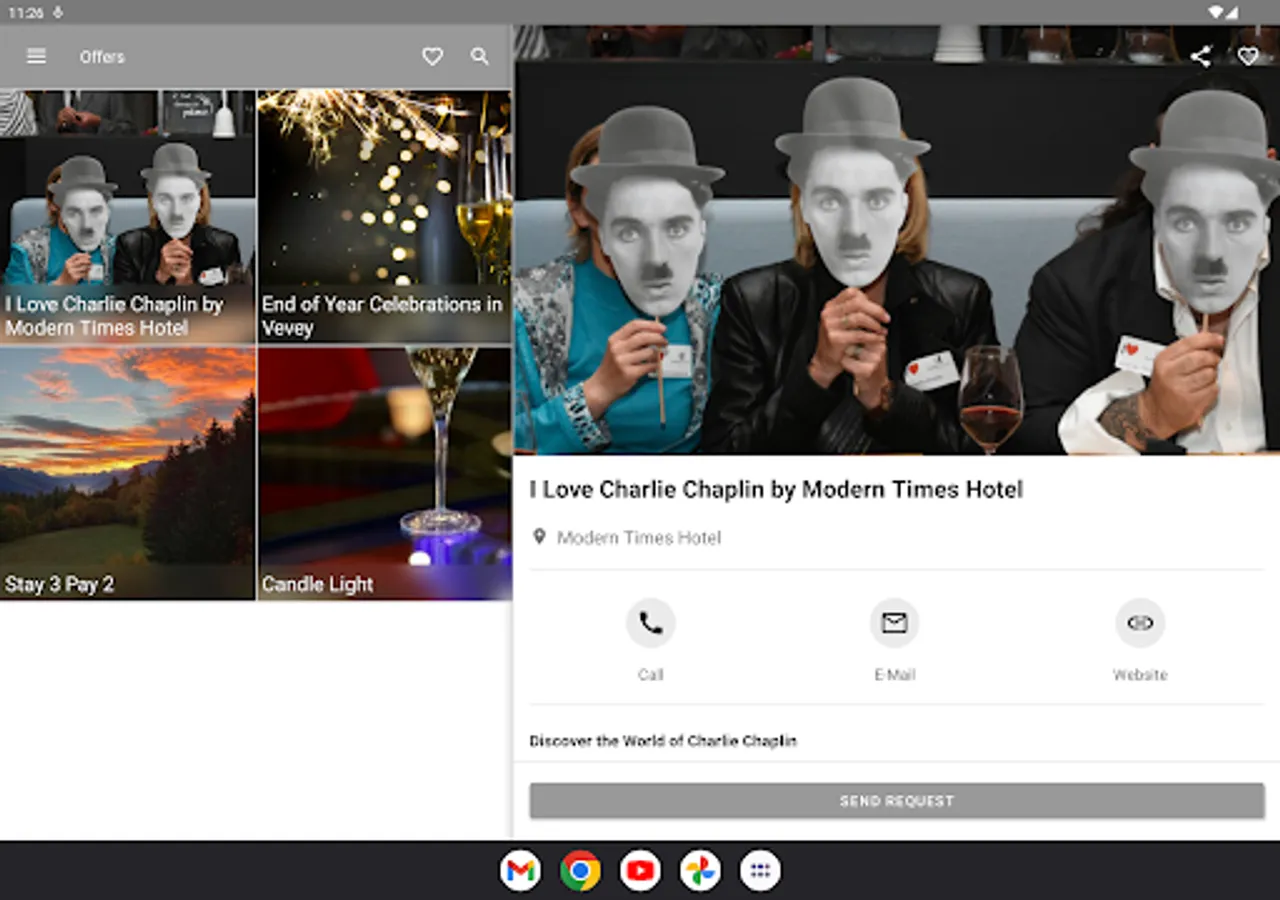Tap the Offers title in toolbar
The height and width of the screenshot is (900, 1280).
coord(102,57)
